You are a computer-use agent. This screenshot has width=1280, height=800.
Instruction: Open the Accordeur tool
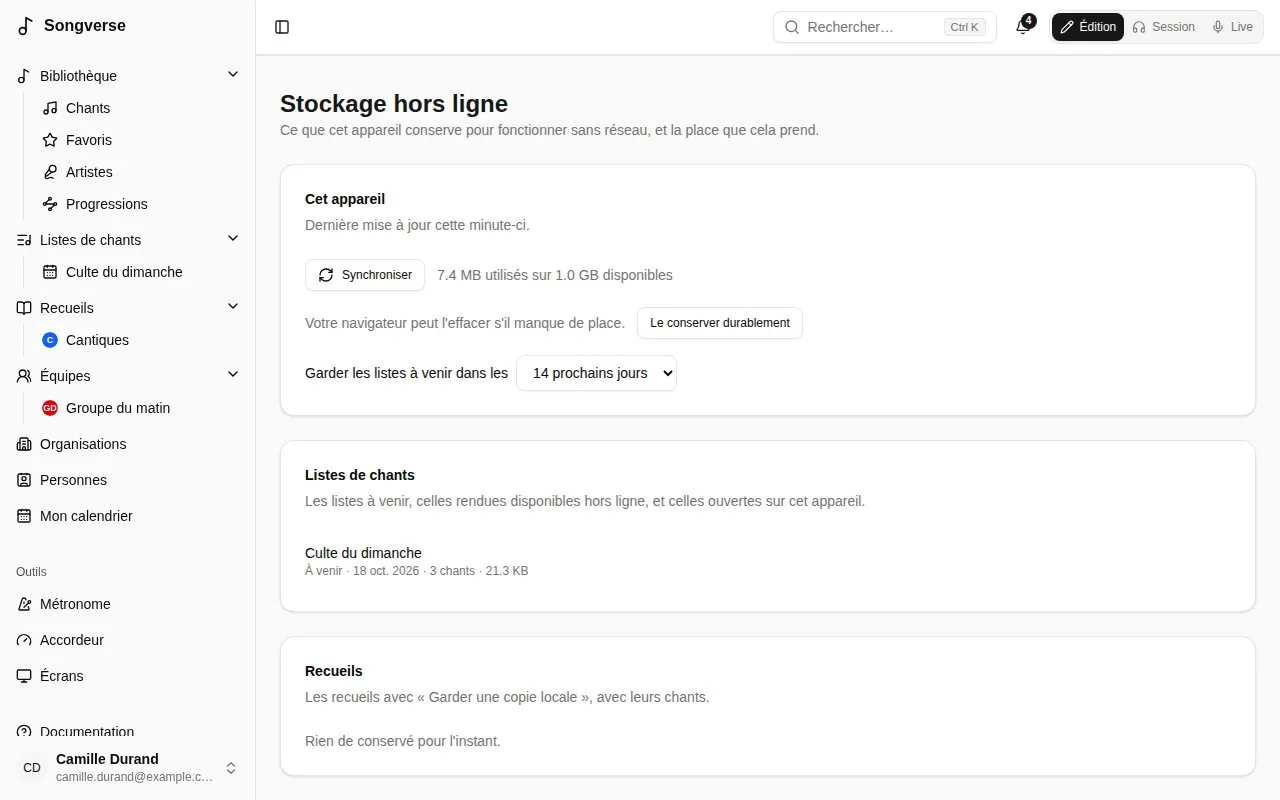coord(128,640)
